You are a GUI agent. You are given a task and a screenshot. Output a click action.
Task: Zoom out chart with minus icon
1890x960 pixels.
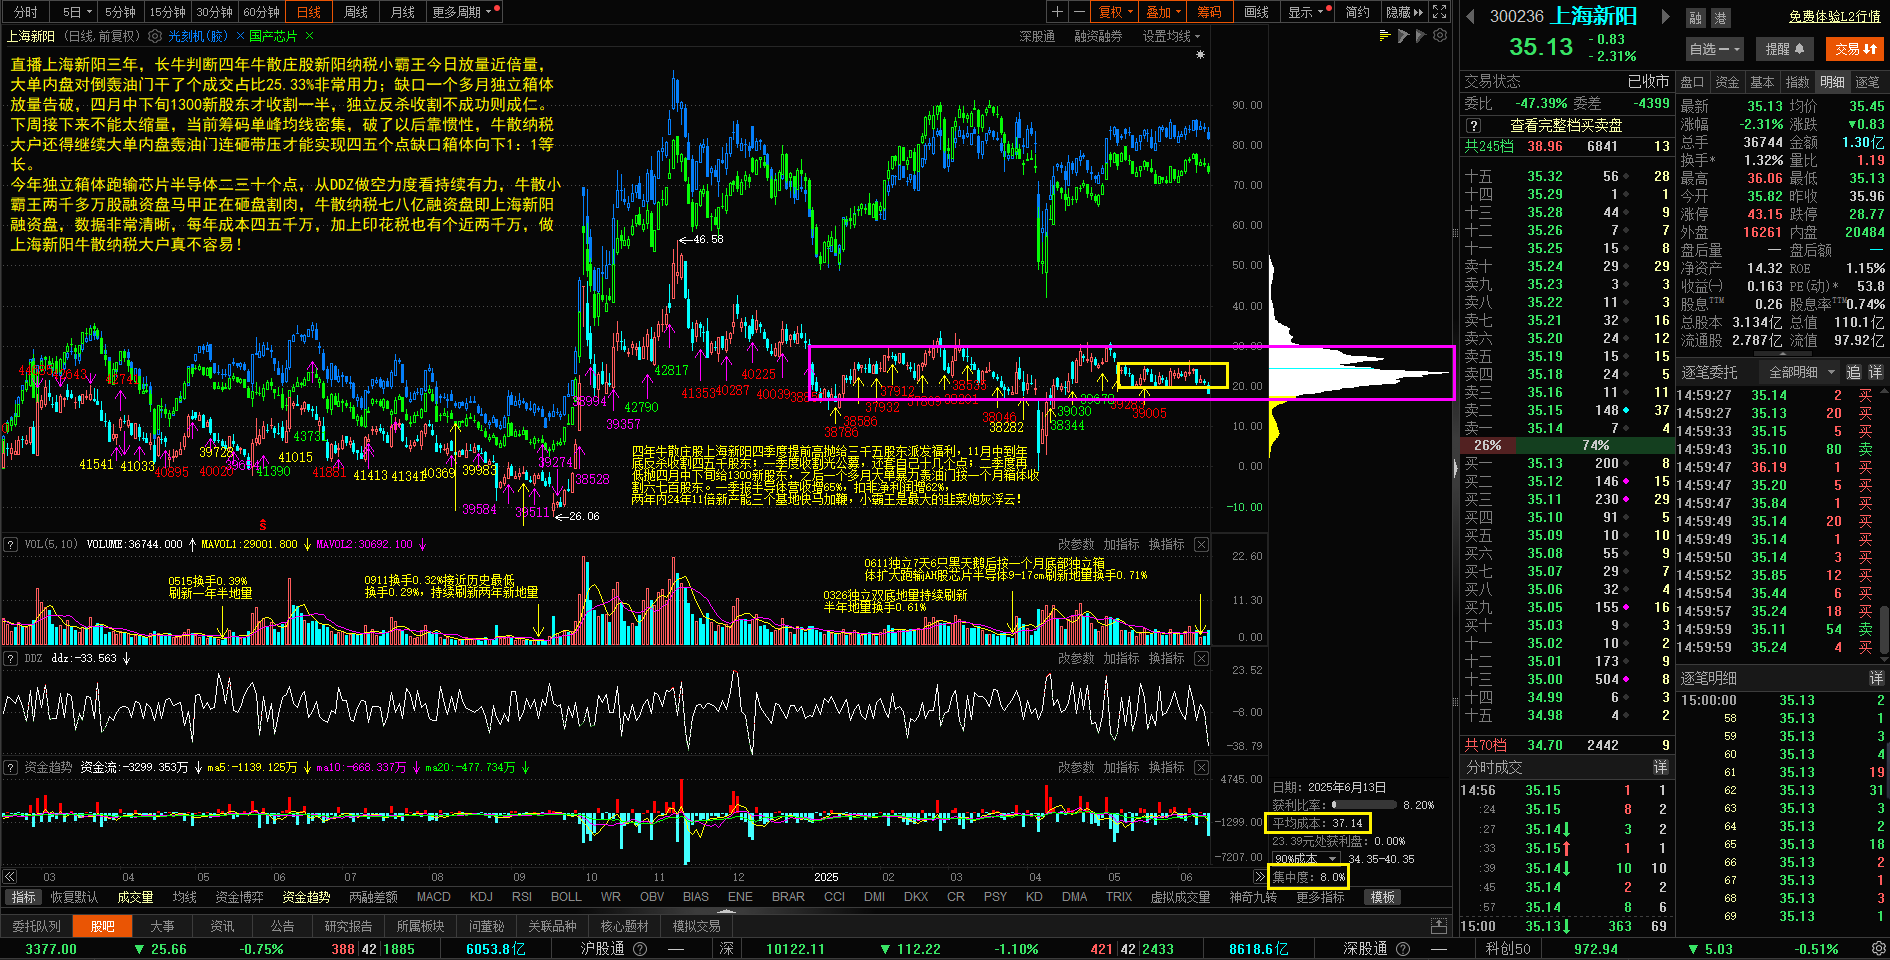click(x=1079, y=12)
